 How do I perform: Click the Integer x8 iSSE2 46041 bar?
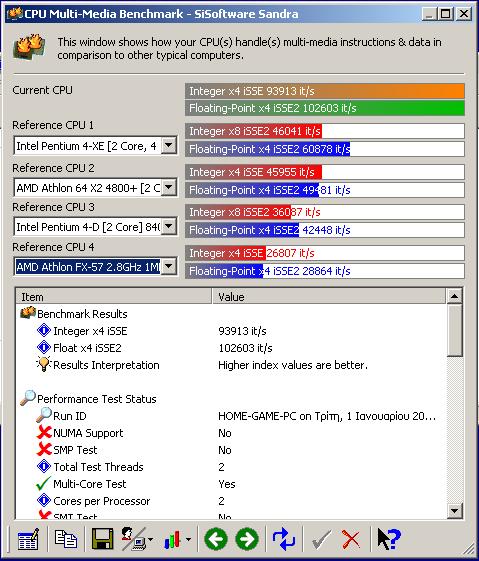point(325,131)
